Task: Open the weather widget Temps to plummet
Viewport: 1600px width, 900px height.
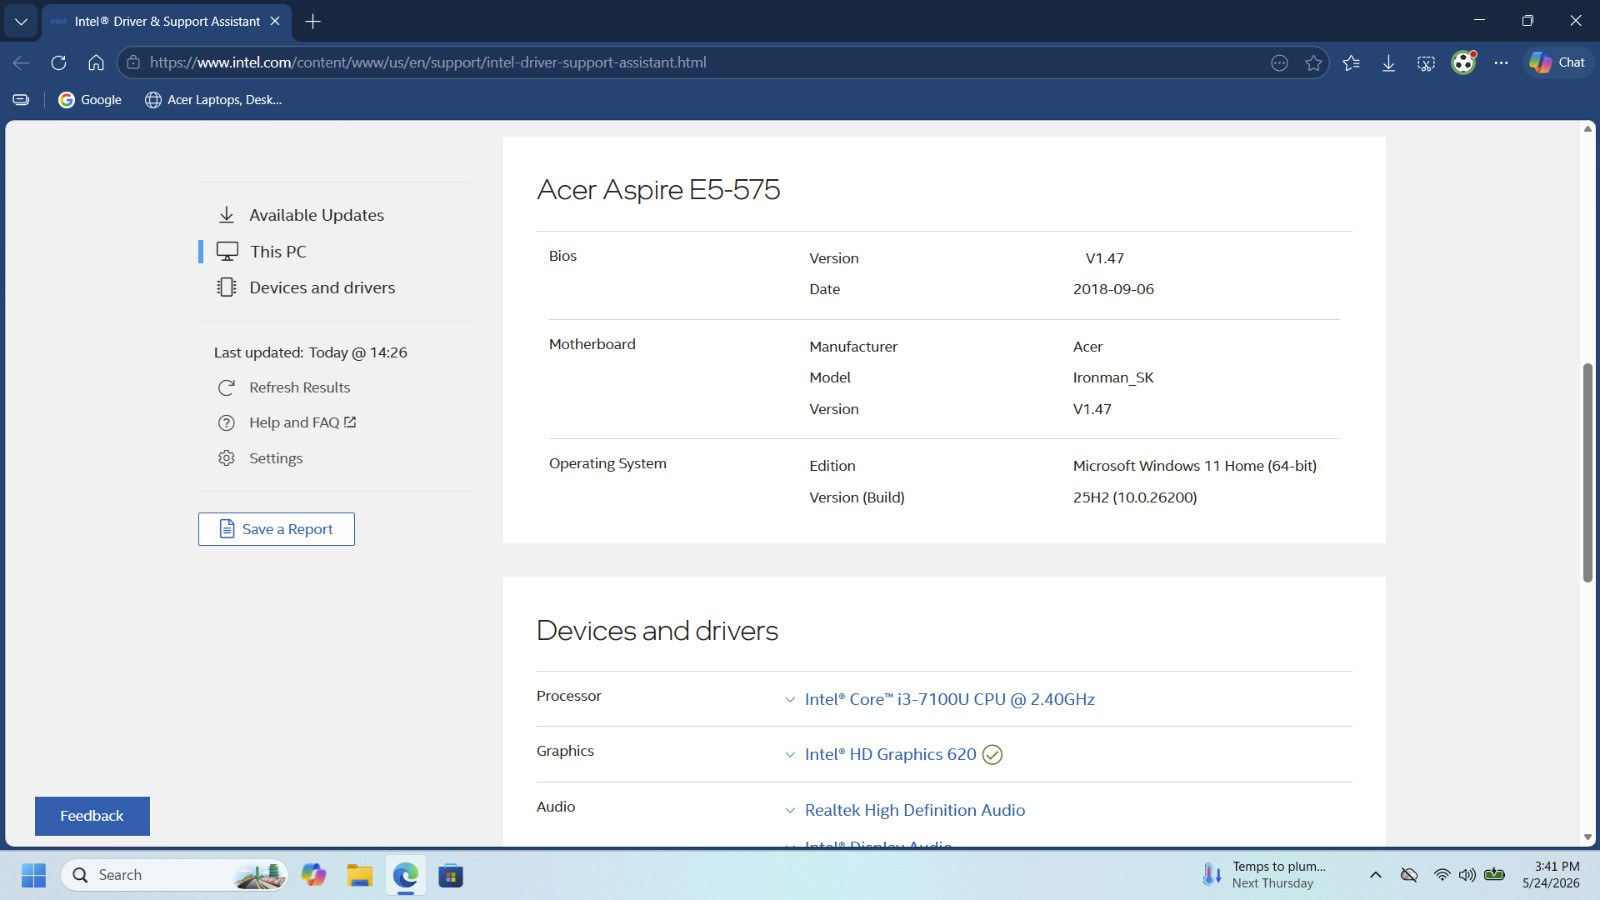Action: tap(1266, 876)
